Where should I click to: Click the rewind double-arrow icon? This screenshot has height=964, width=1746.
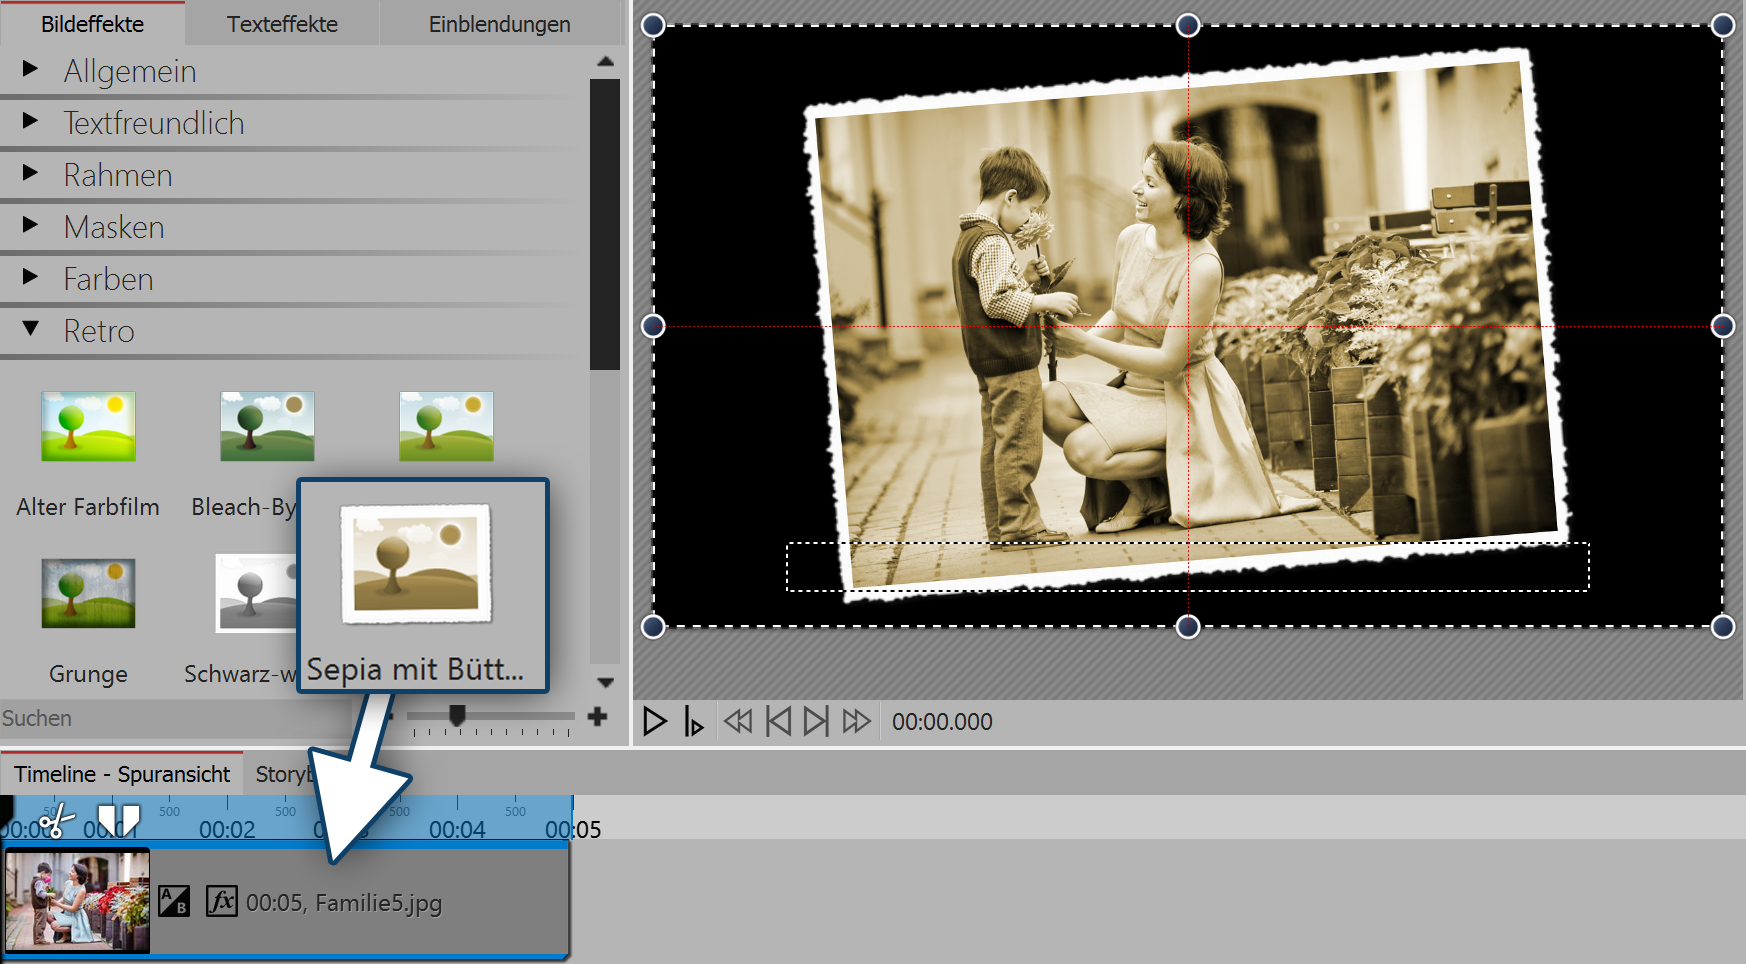click(x=738, y=721)
